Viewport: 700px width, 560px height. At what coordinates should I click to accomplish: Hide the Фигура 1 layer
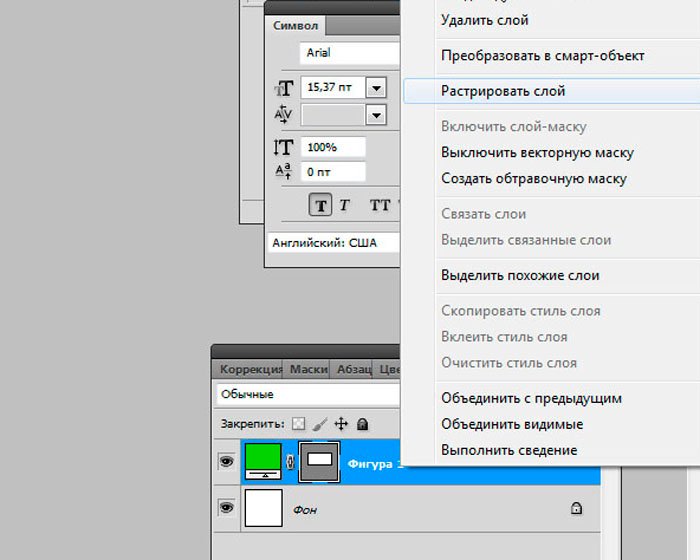coord(226,462)
